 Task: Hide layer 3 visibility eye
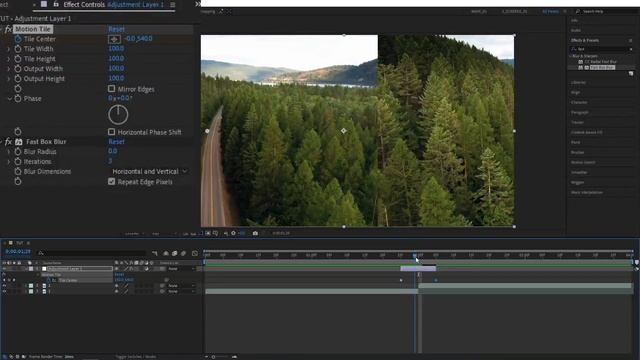pos(4,291)
